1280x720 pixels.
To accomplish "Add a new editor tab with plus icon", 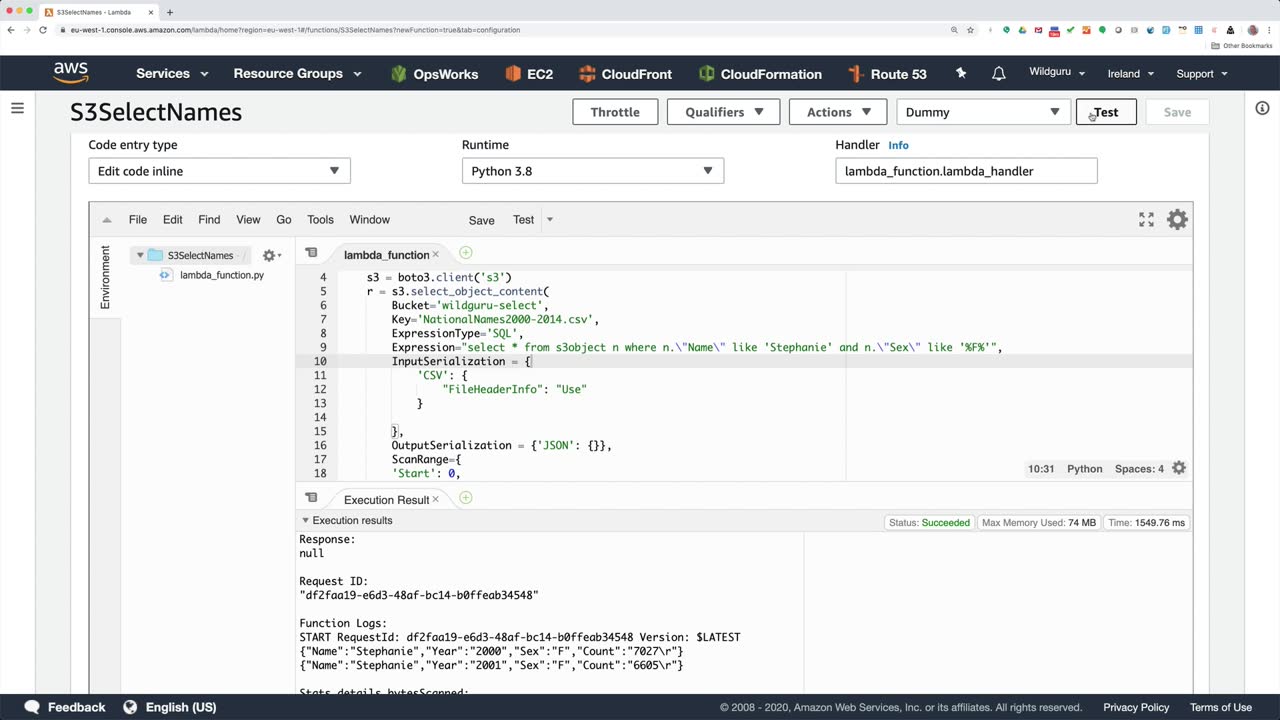I will (x=465, y=254).
